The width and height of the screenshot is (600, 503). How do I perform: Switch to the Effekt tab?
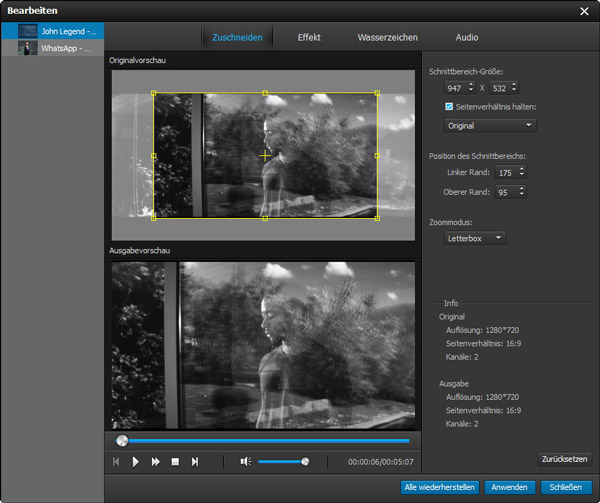pos(309,37)
